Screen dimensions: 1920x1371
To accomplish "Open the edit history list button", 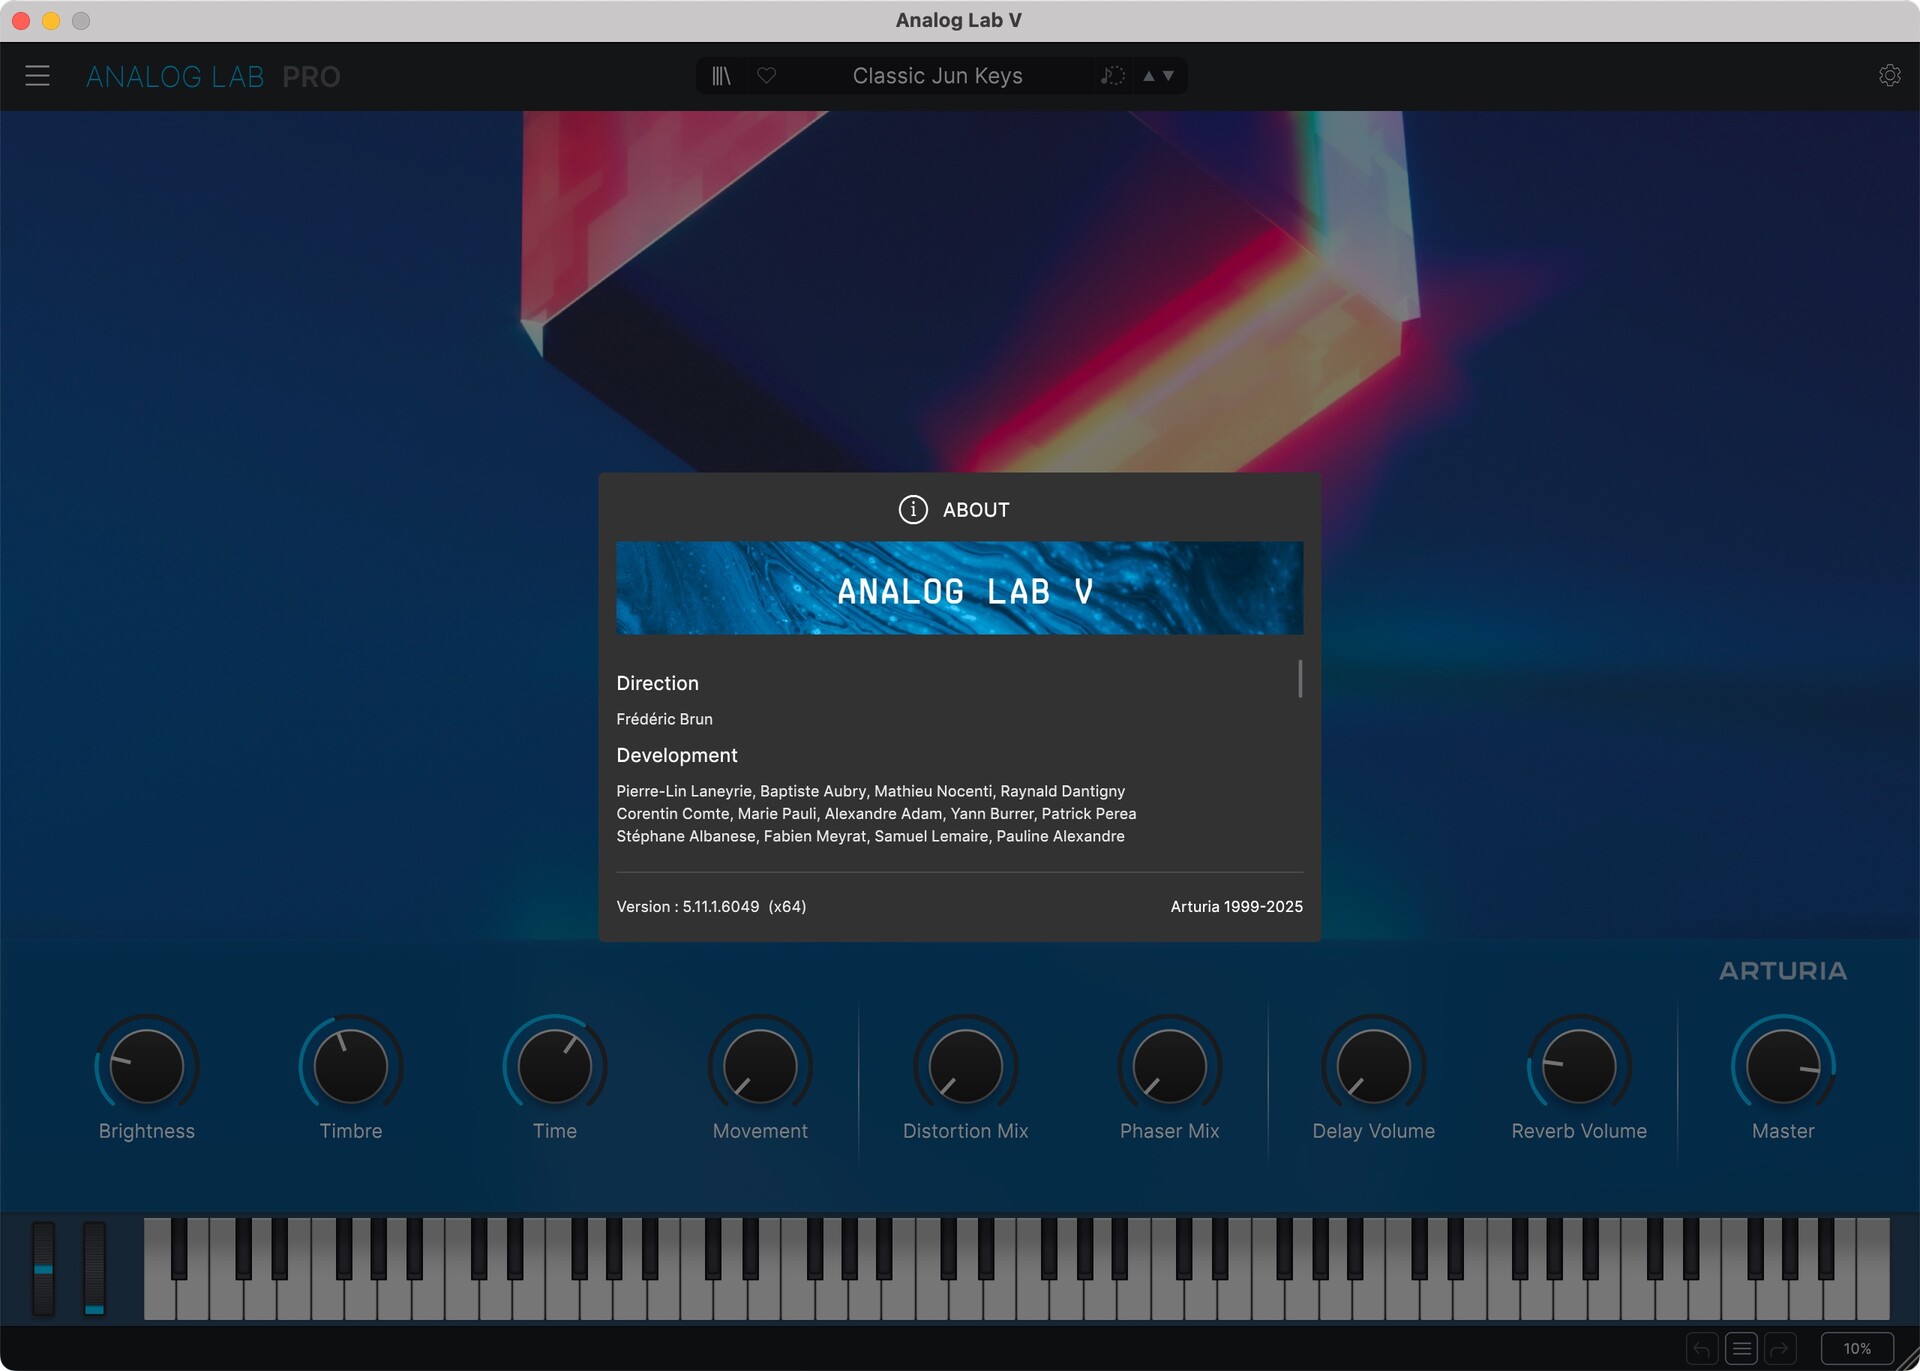I will click(1741, 1348).
